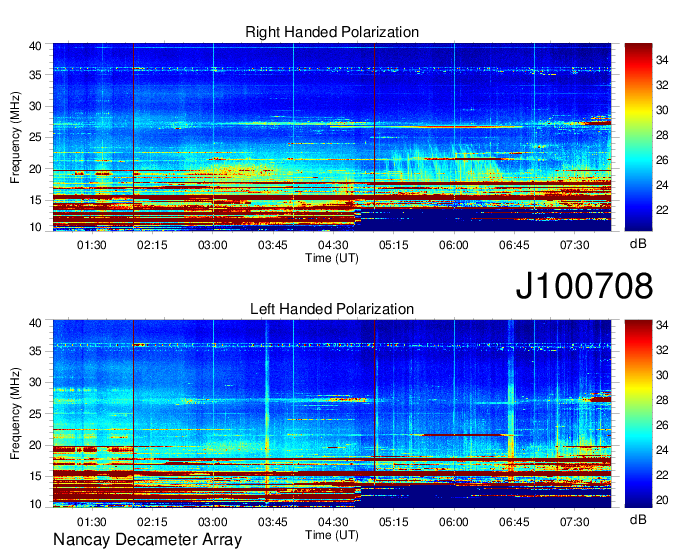This screenshot has width=680, height=552.
Task: Click the 06:00 time tick under Right Handed plot
Action: coord(454,245)
